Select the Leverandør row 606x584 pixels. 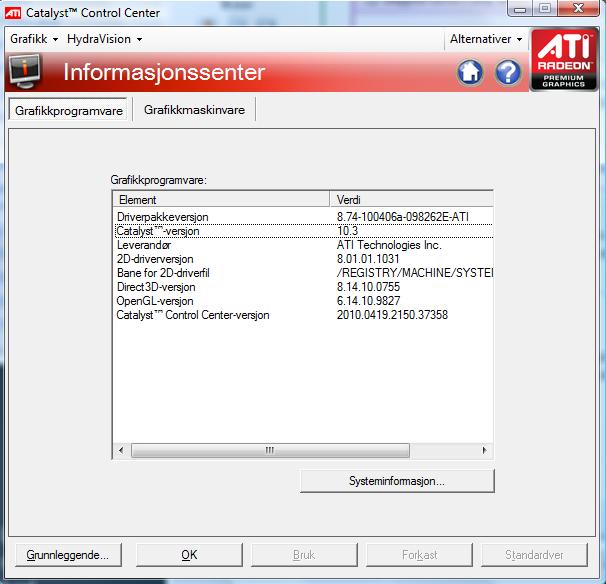point(303,245)
